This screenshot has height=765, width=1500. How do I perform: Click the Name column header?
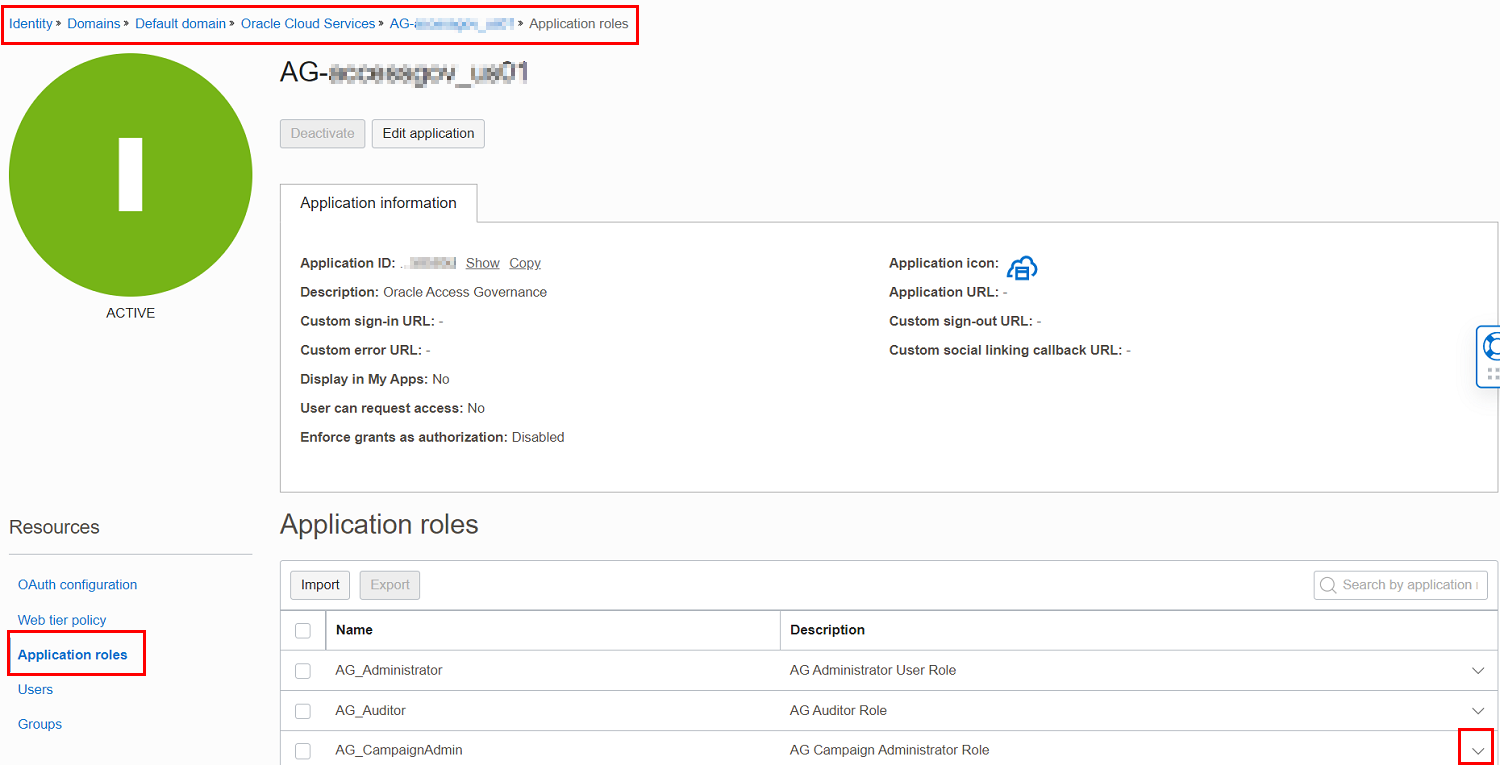pyautogui.click(x=354, y=630)
